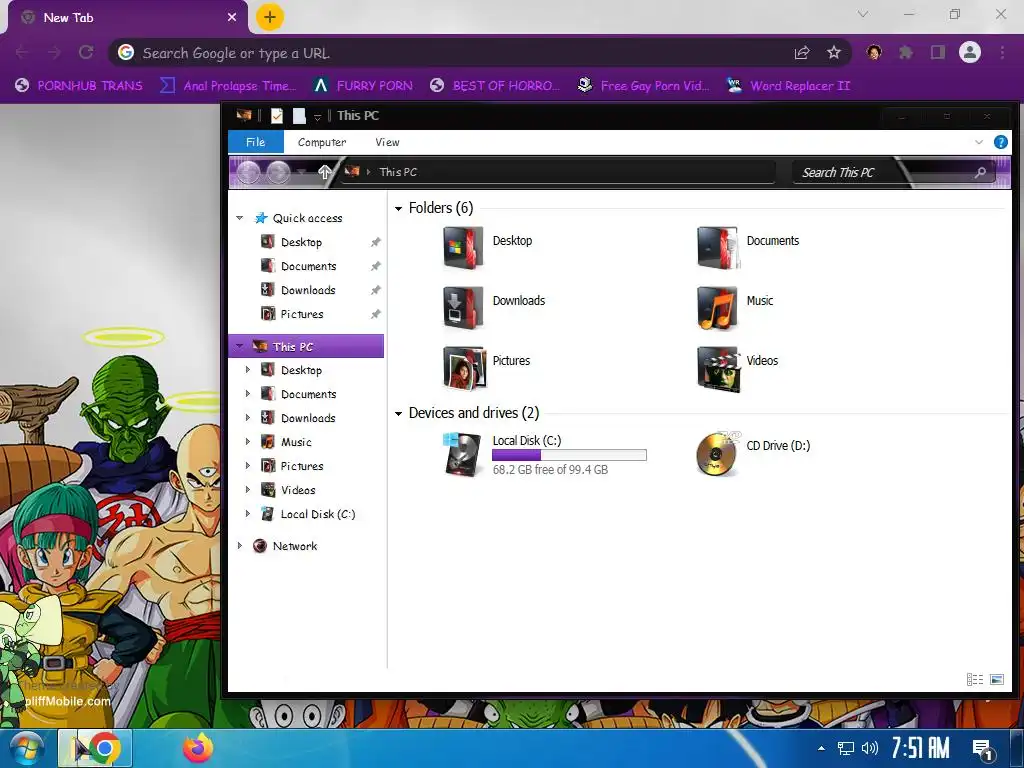Focus the Chrome address bar
The width and height of the screenshot is (1024, 768).
click(x=457, y=53)
